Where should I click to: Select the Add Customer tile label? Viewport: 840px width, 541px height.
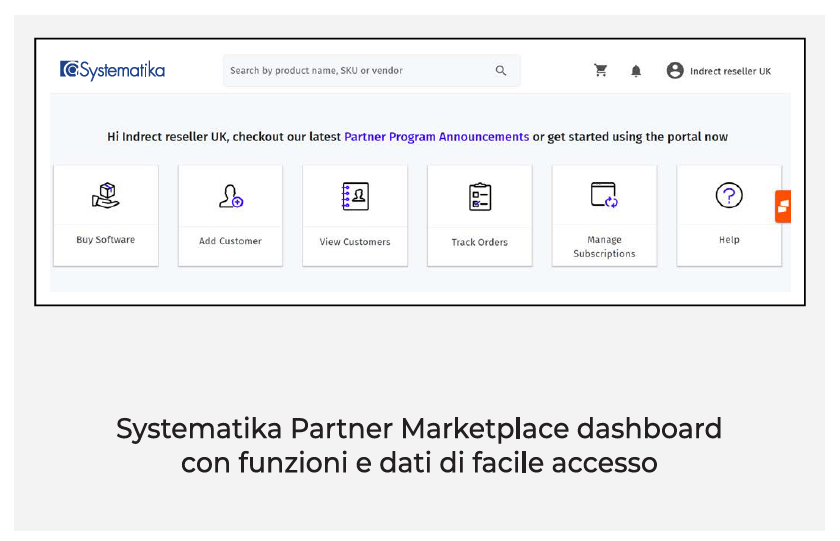coord(230,241)
